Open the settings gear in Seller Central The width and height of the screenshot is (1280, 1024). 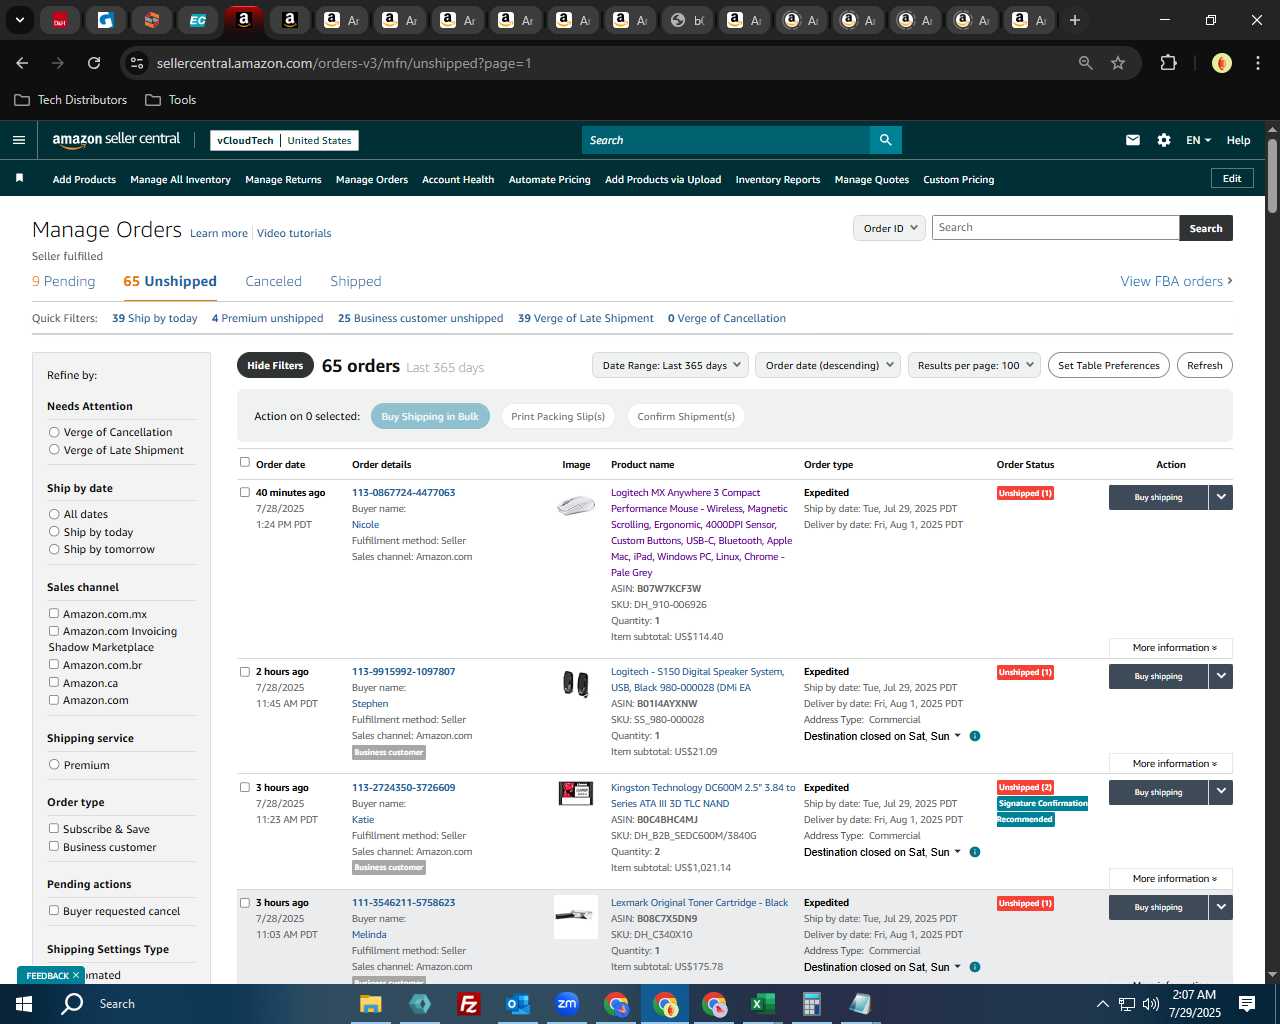1164,140
